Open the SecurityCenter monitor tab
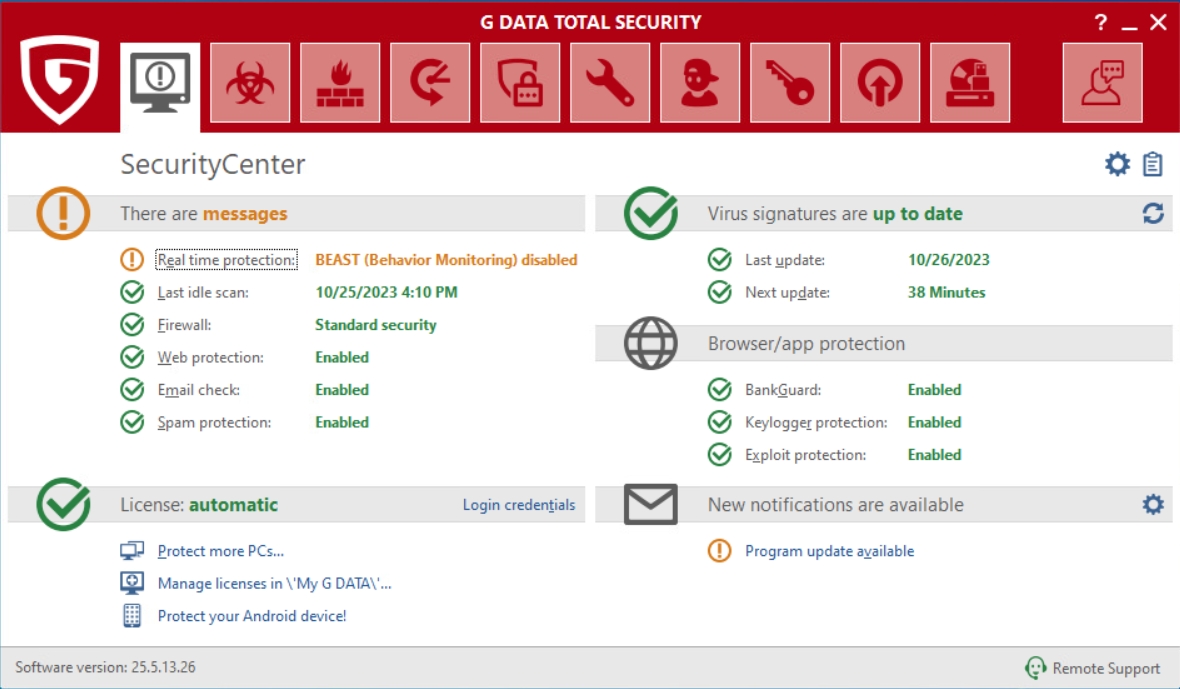The width and height of the screenshot is (1180, 689). point(160,86)
